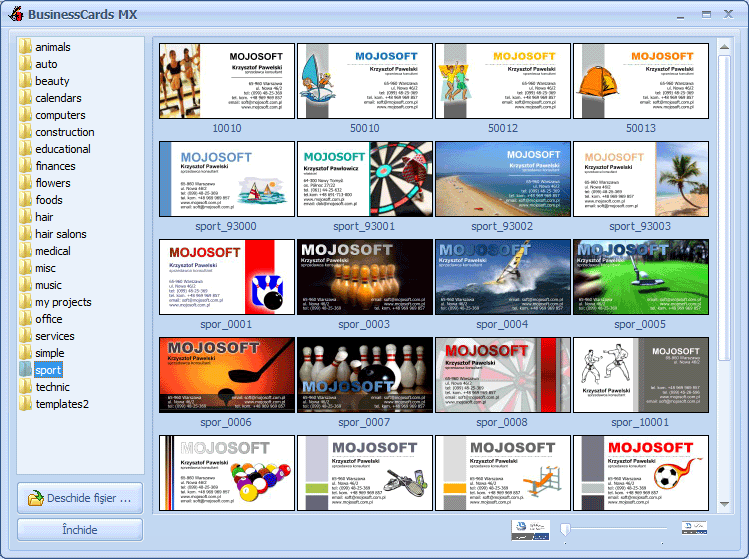The image size is (749, 559).
Task: Click the vertical scrollbar thumb
Action: (724, 208)
